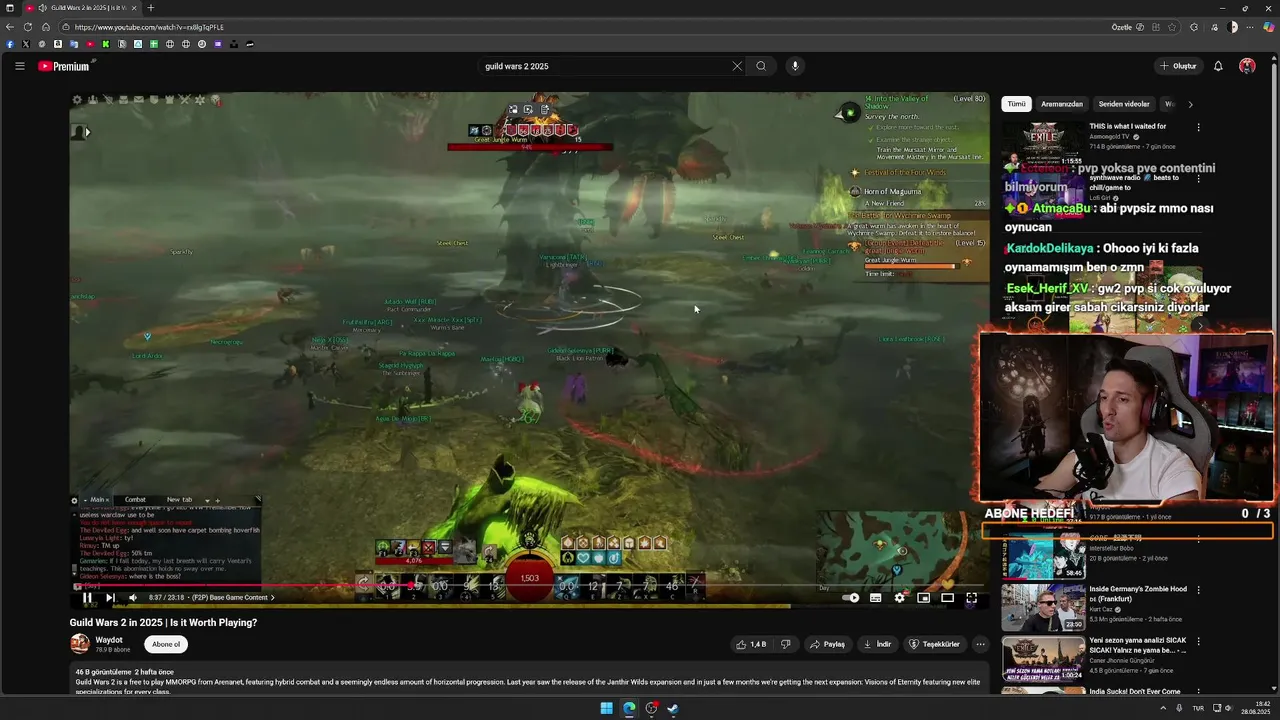Skip to the next video

[110, 598]
